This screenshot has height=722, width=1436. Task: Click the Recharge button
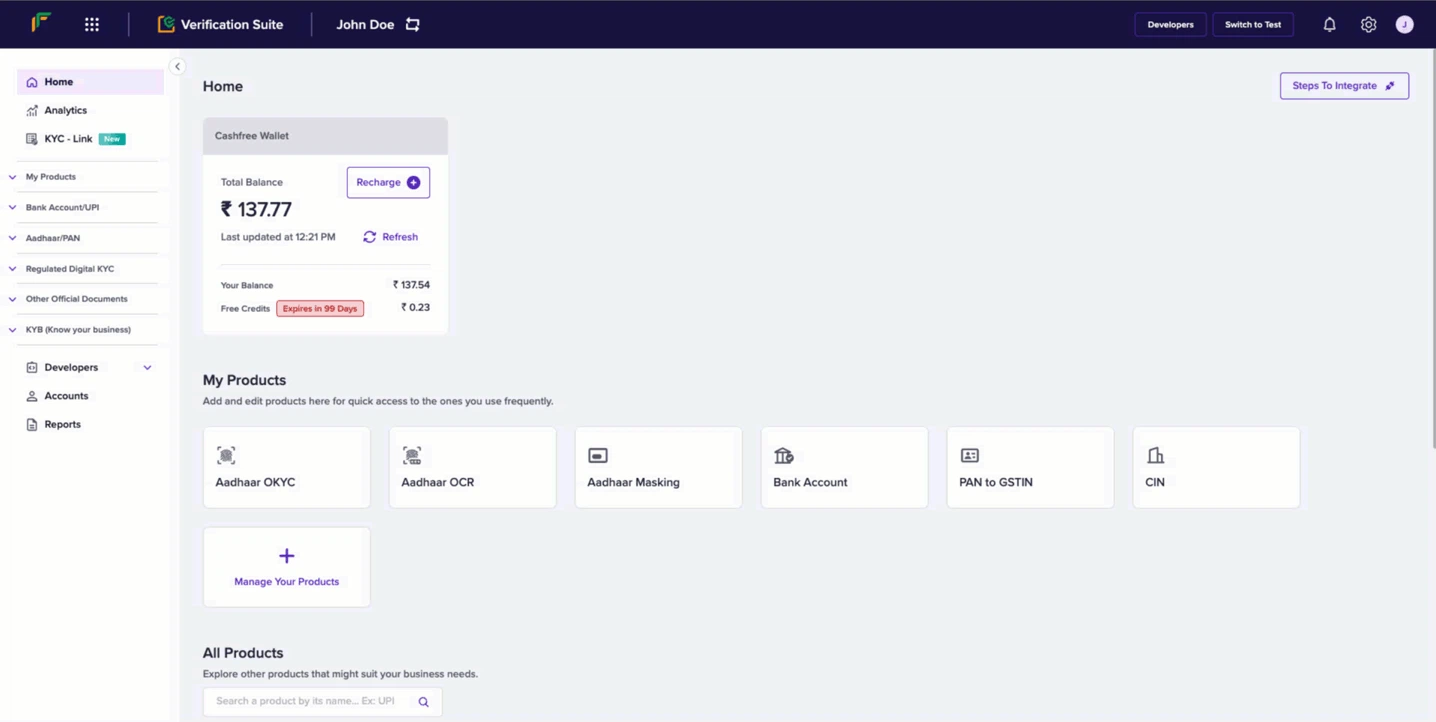(388, 182)
